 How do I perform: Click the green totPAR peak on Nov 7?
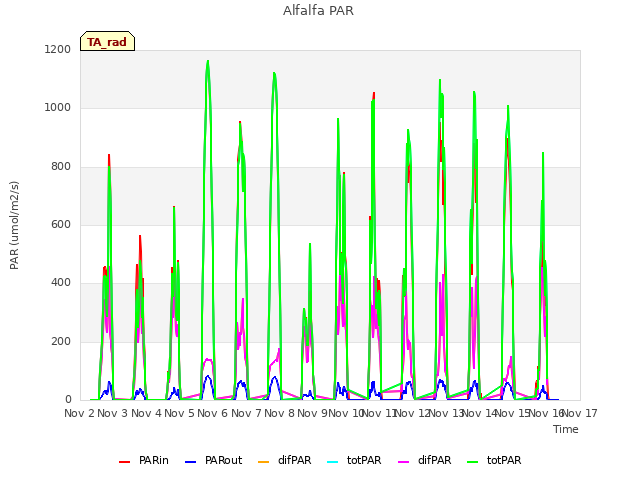274,73
